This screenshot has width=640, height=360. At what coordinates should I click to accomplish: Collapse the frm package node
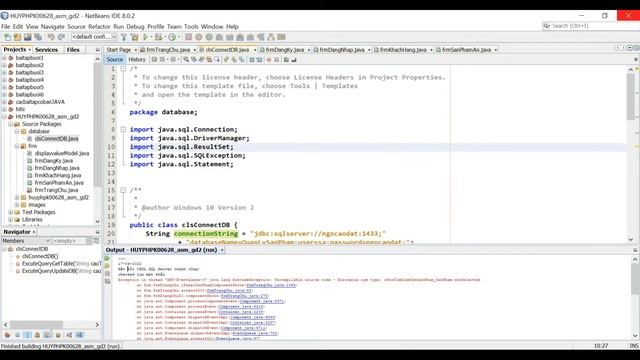tap(17, 146)
